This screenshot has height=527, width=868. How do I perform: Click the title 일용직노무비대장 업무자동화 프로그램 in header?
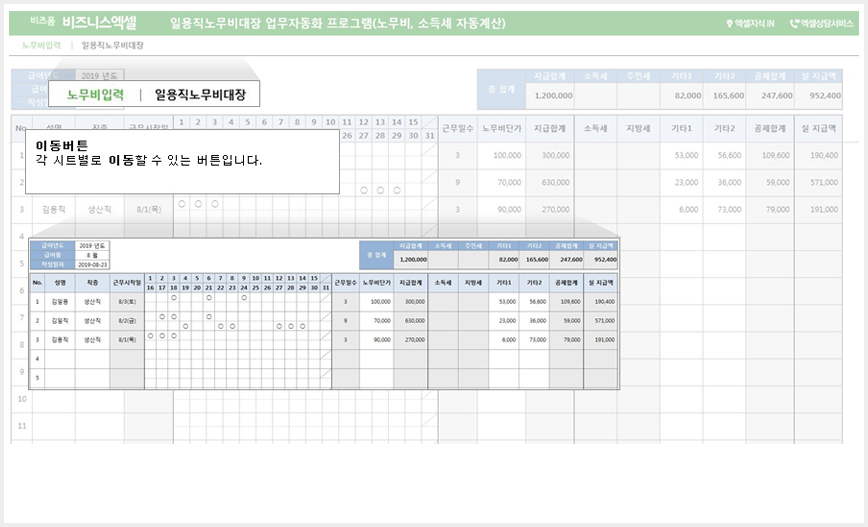point(337,23)
